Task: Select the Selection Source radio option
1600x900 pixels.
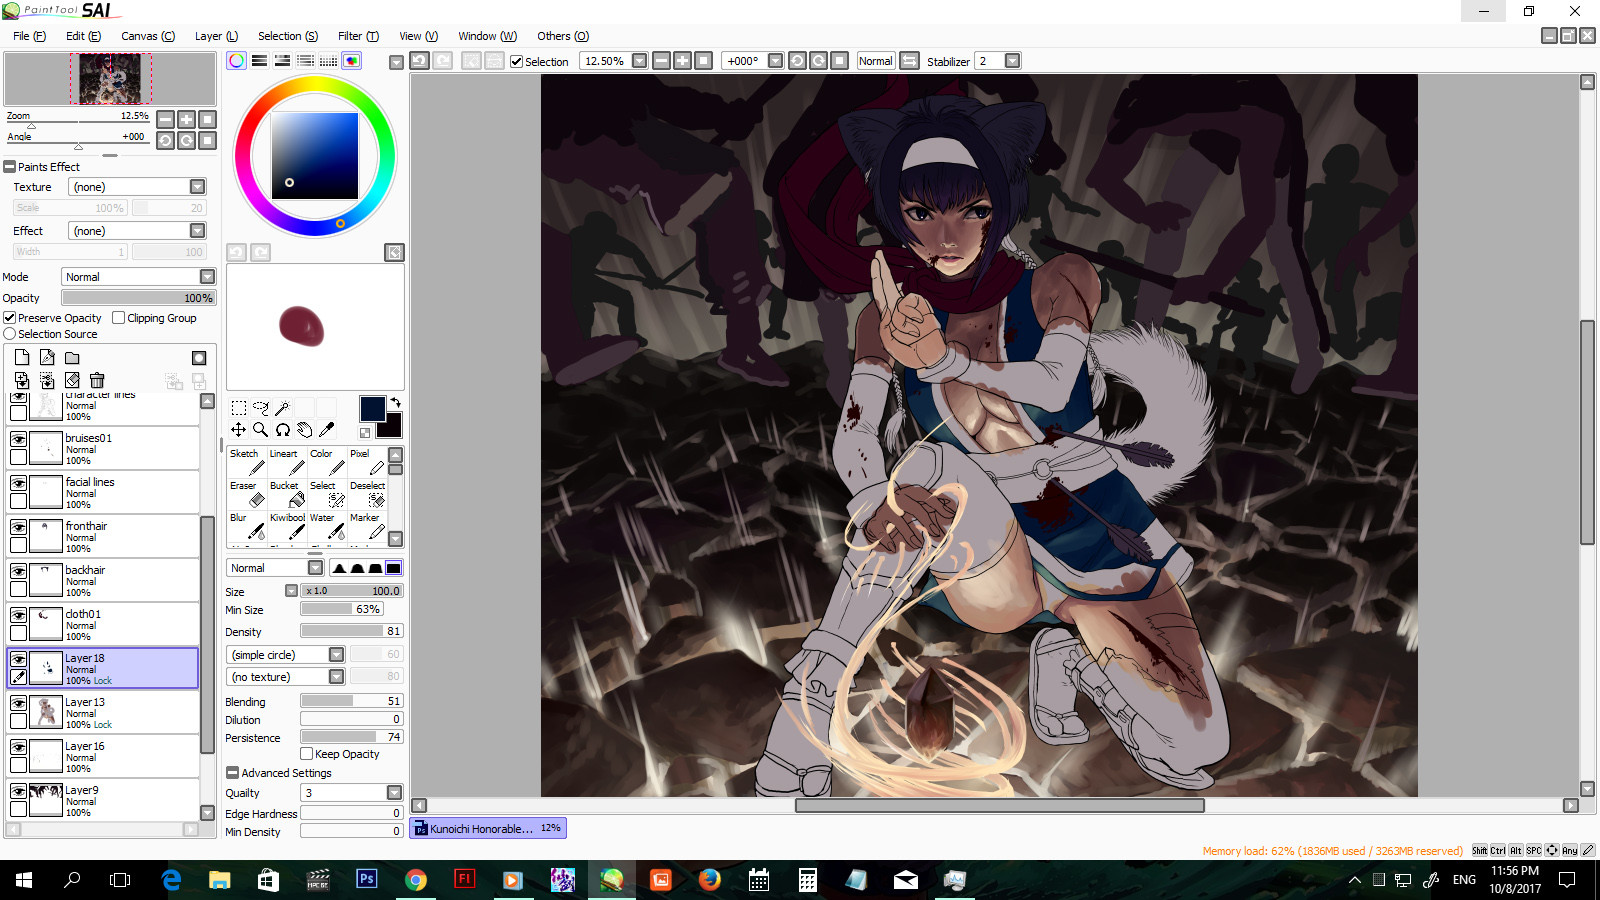Action: 10,334
